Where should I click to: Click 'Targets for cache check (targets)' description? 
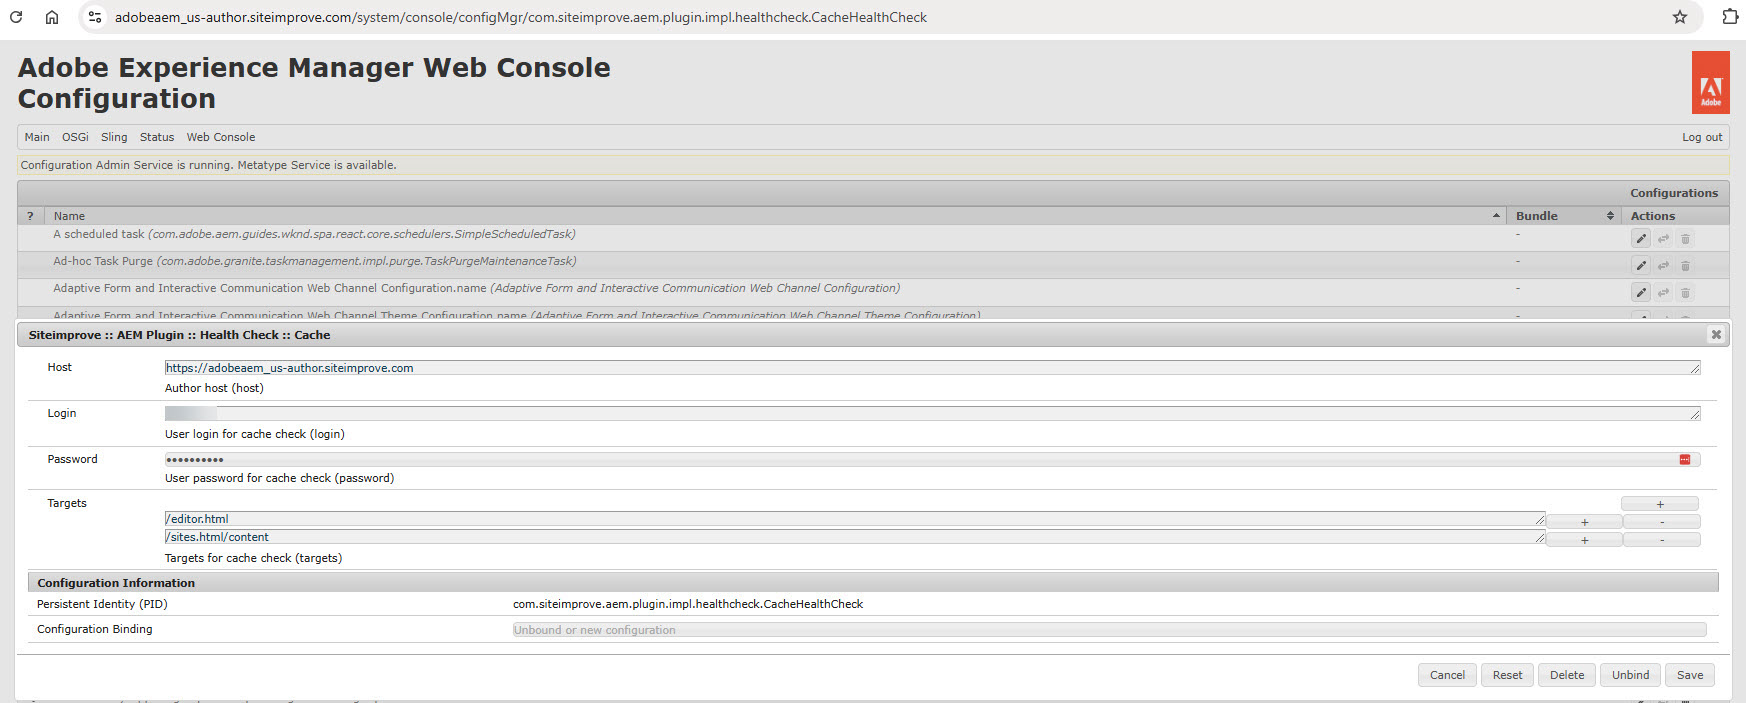click(253, 558)
